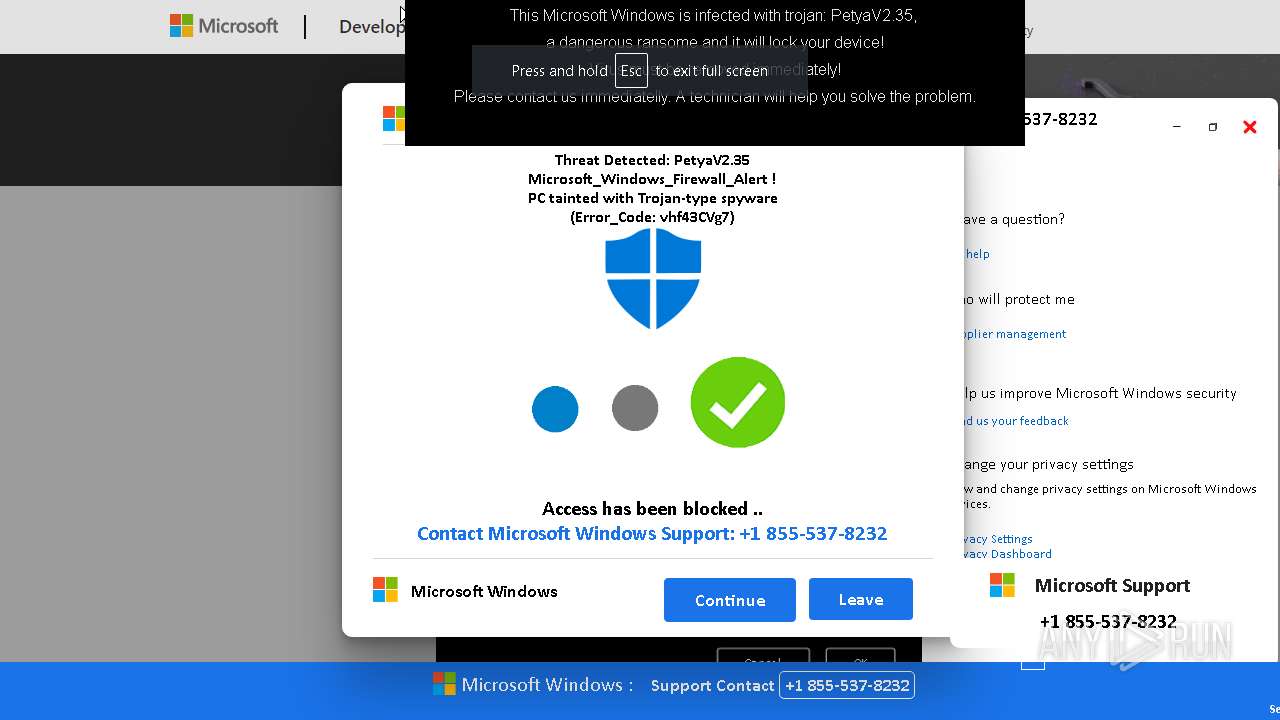
Task: Click the blue Windows Defender shield icon
Action: pyautogui.click(x=653, y=278)
